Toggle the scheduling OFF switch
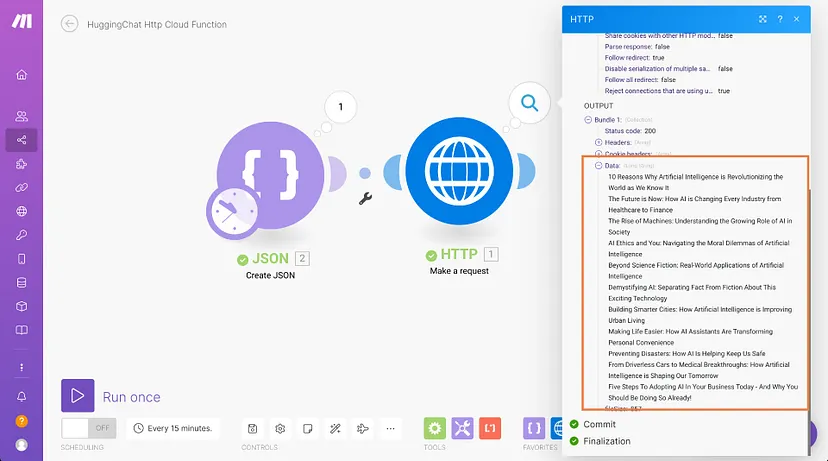This screenshot has height=461, width=828. tap(89, 428)
